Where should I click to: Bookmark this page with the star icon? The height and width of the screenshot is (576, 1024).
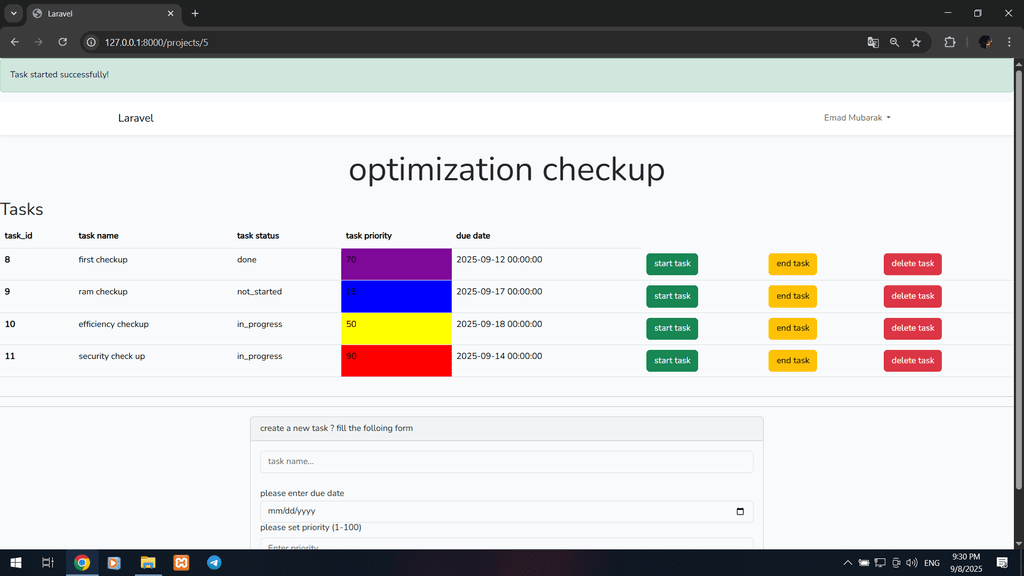tap(916, 42)
